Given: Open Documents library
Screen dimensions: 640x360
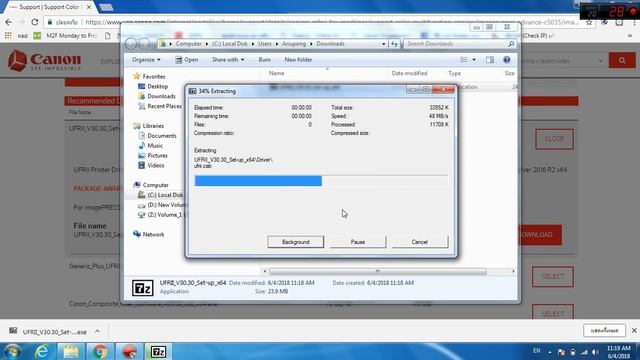Looking at the screenshot, I should pos(158,136).
